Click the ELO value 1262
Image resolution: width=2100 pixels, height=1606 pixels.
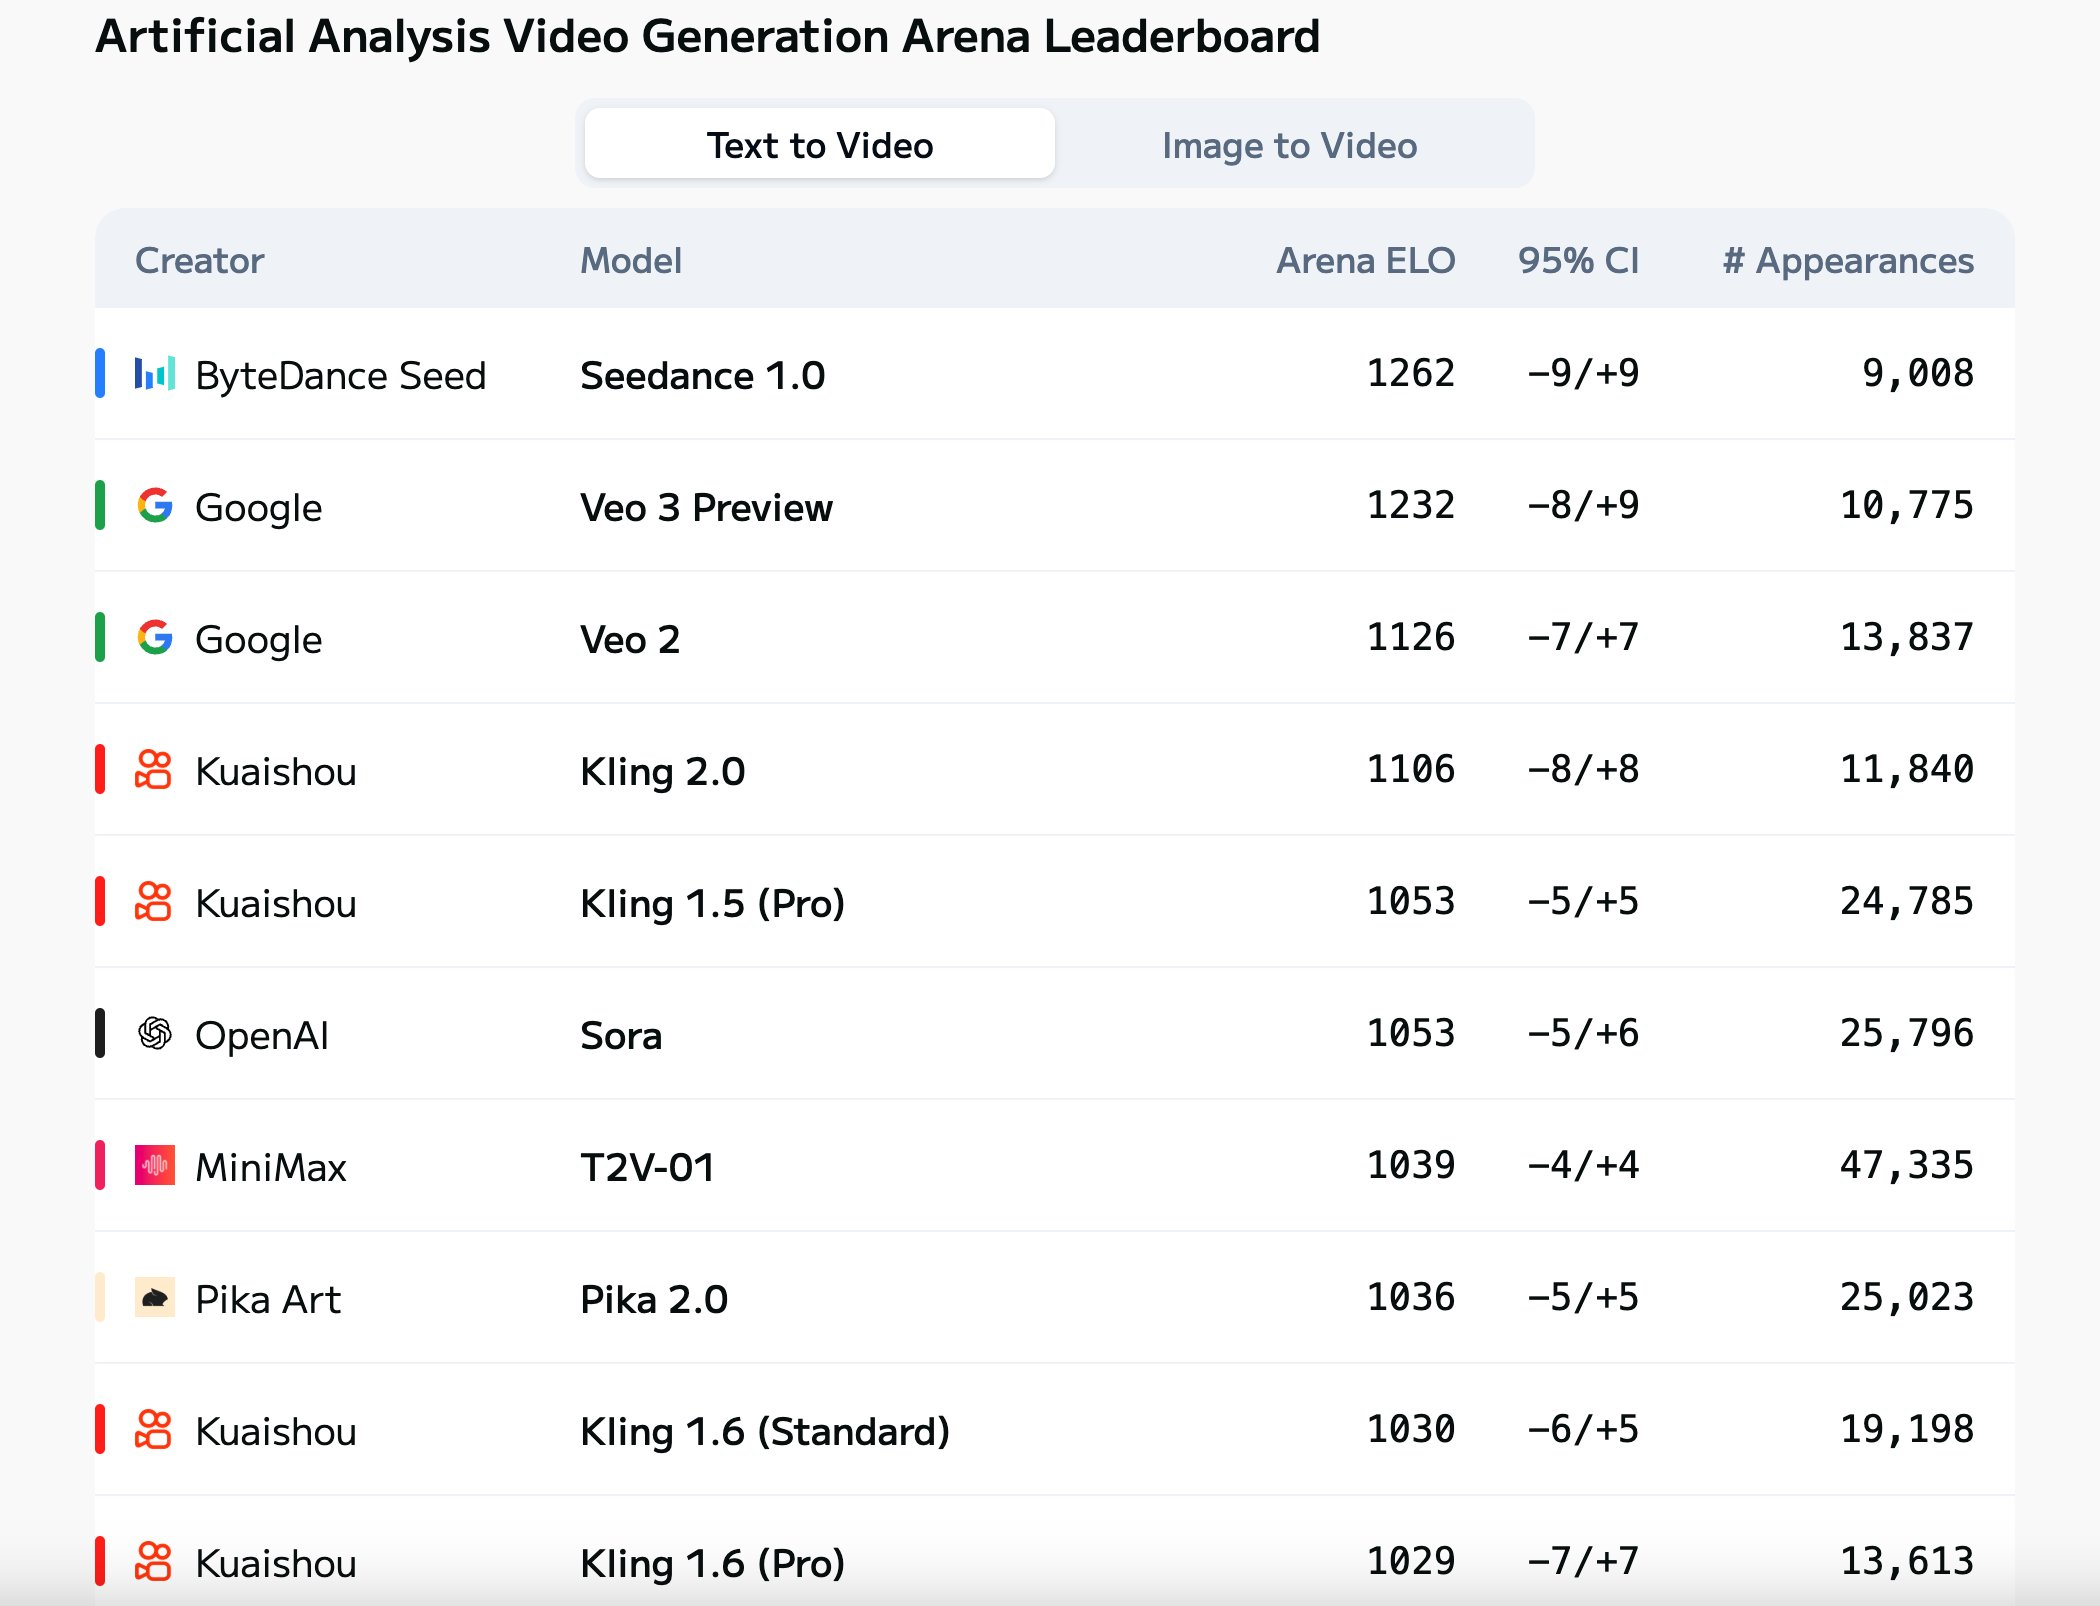[1411, 373]
